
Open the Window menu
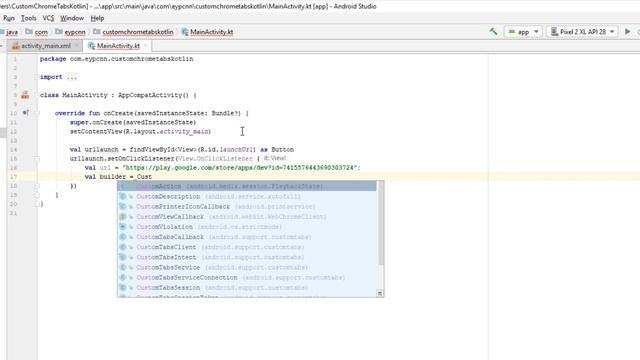72,18
